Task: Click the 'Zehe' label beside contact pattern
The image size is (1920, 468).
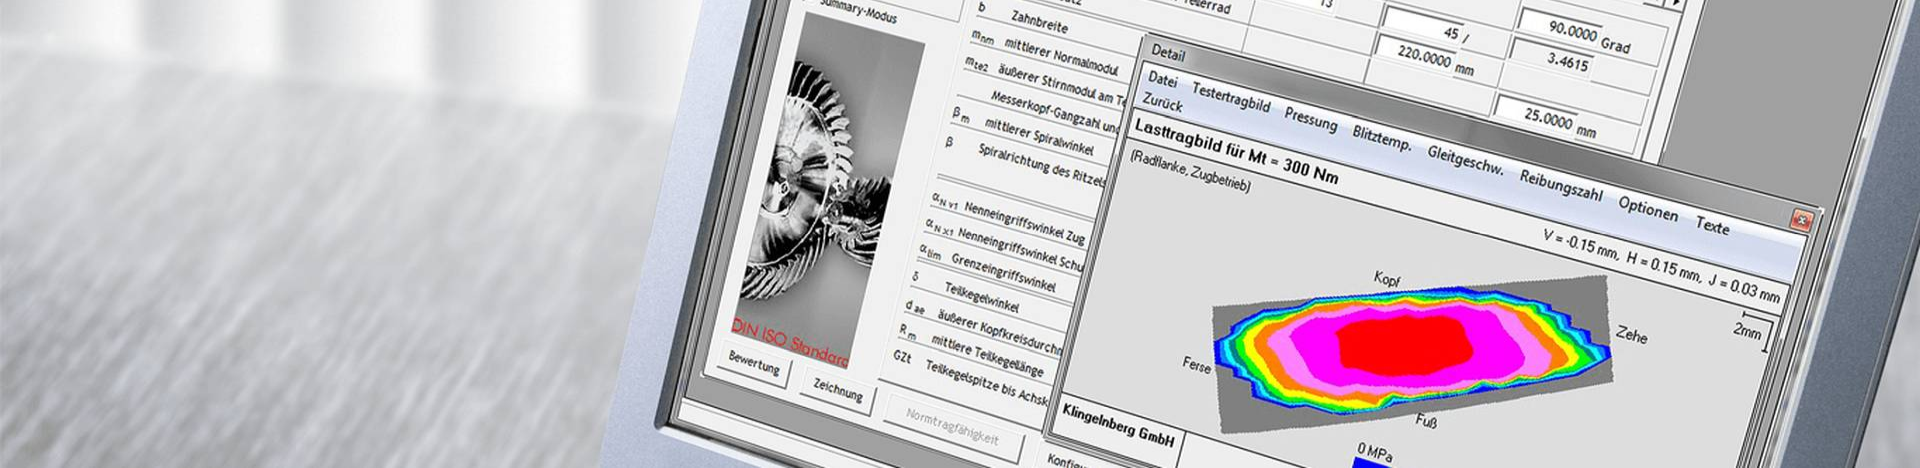Action: (x=1631, y=335)
